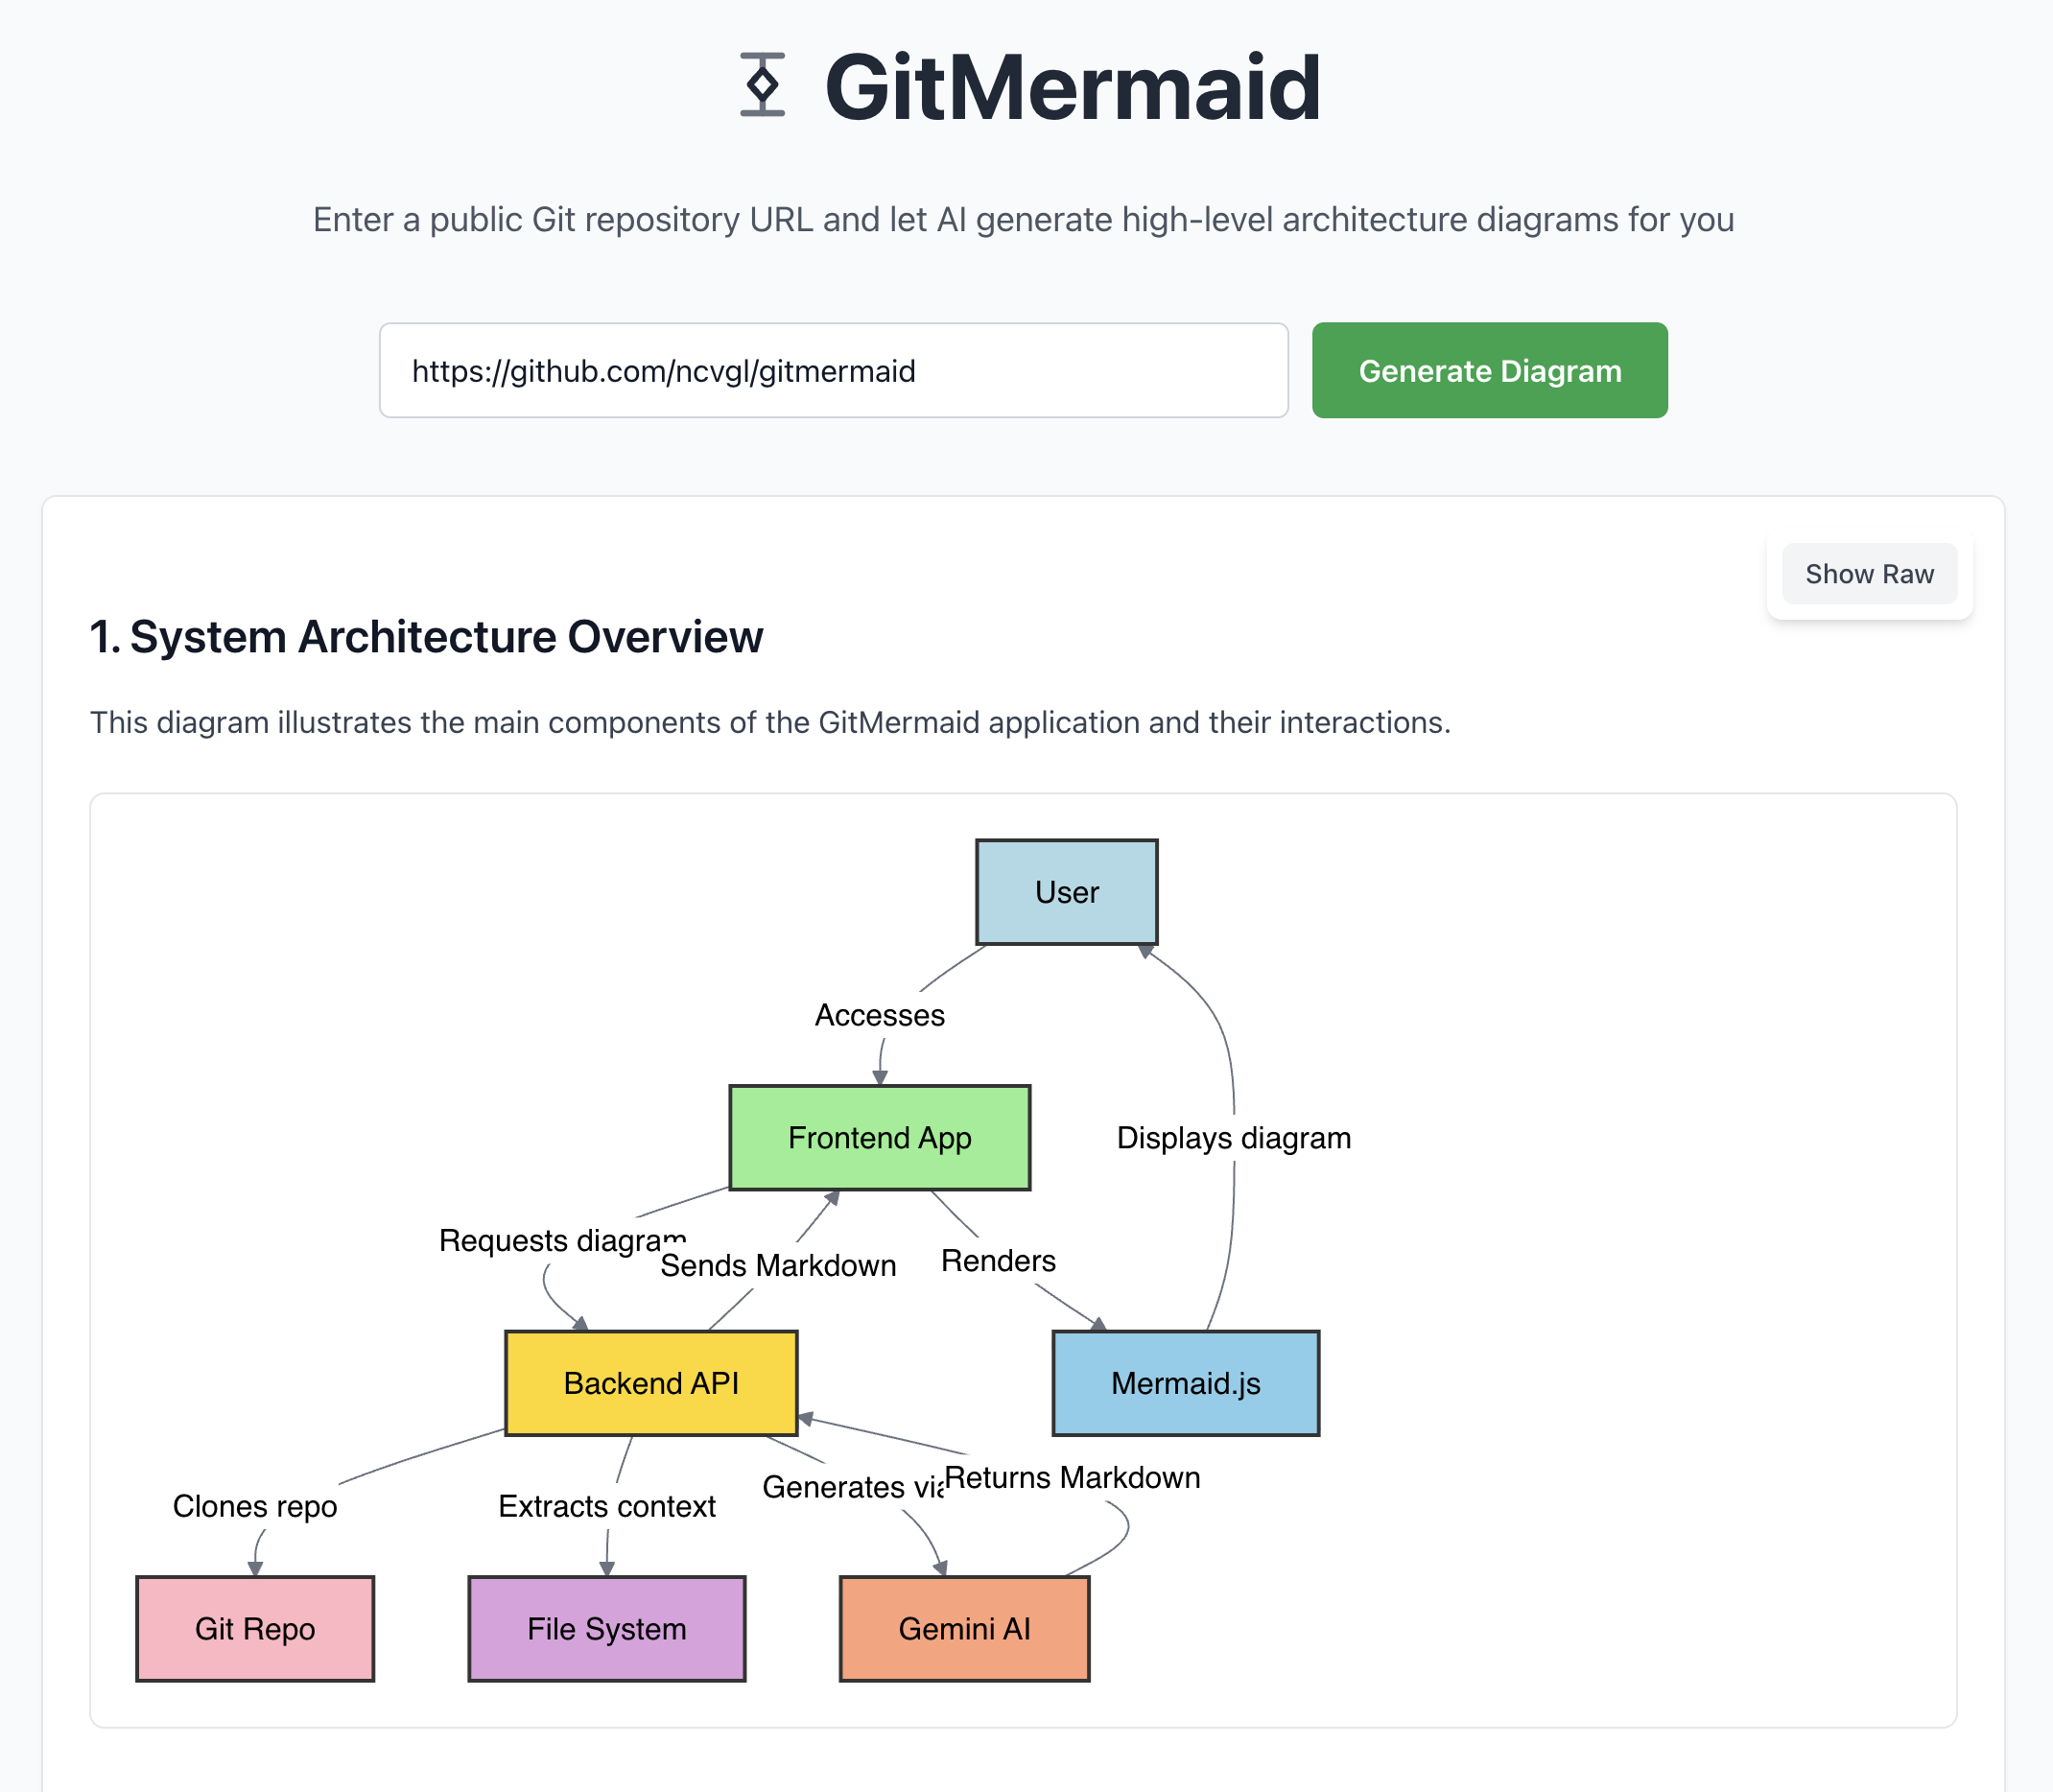Viewport: 2053px width, 1792px height.
Task: Click the Backend API node
Action: pyautogui.click(x=651, y=1383)
